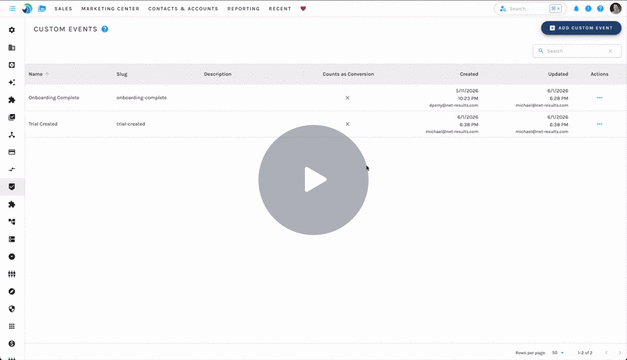Click the conversion X mark for Trial Created
The height and width of the screenshot is (360, 627).
347,124
